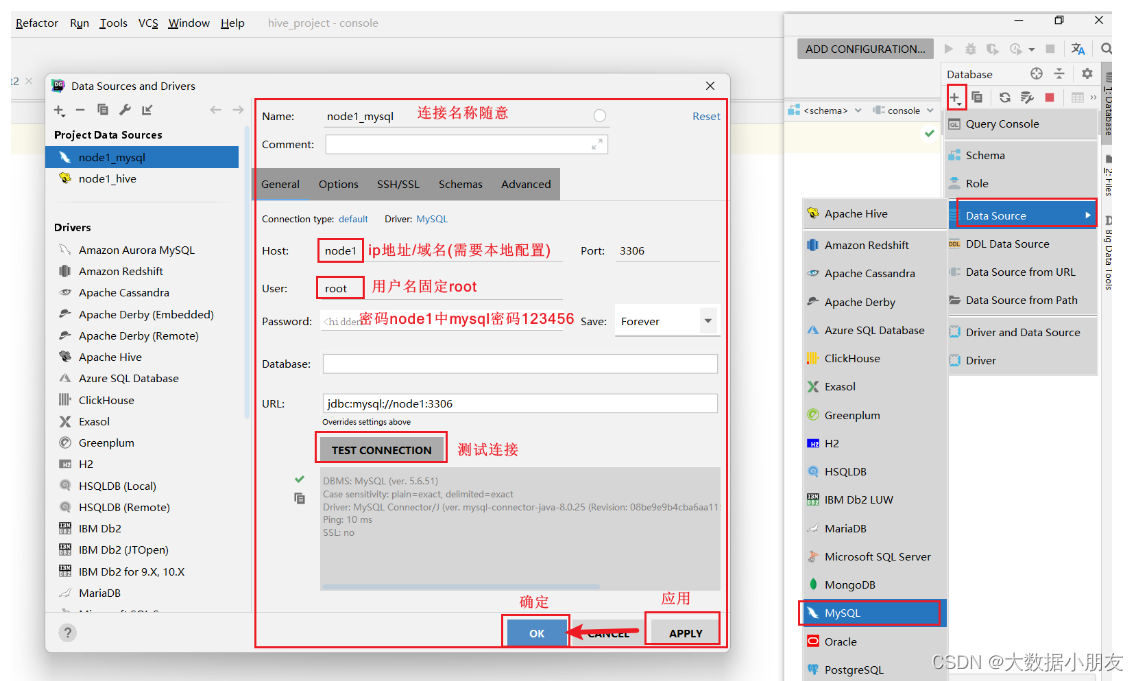Click the Connection type default link
1139x681 pixels.
(353, 219)
